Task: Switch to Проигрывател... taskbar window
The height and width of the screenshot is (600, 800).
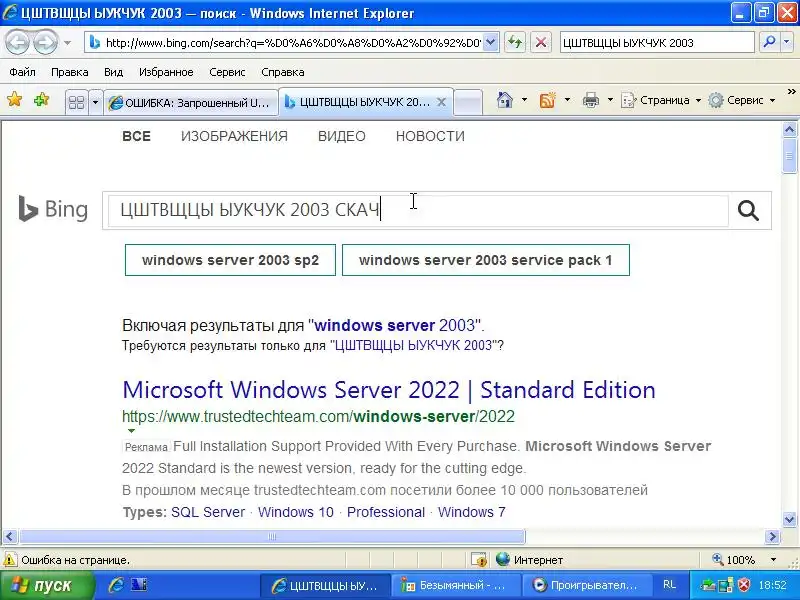Action: pos(587,585)
